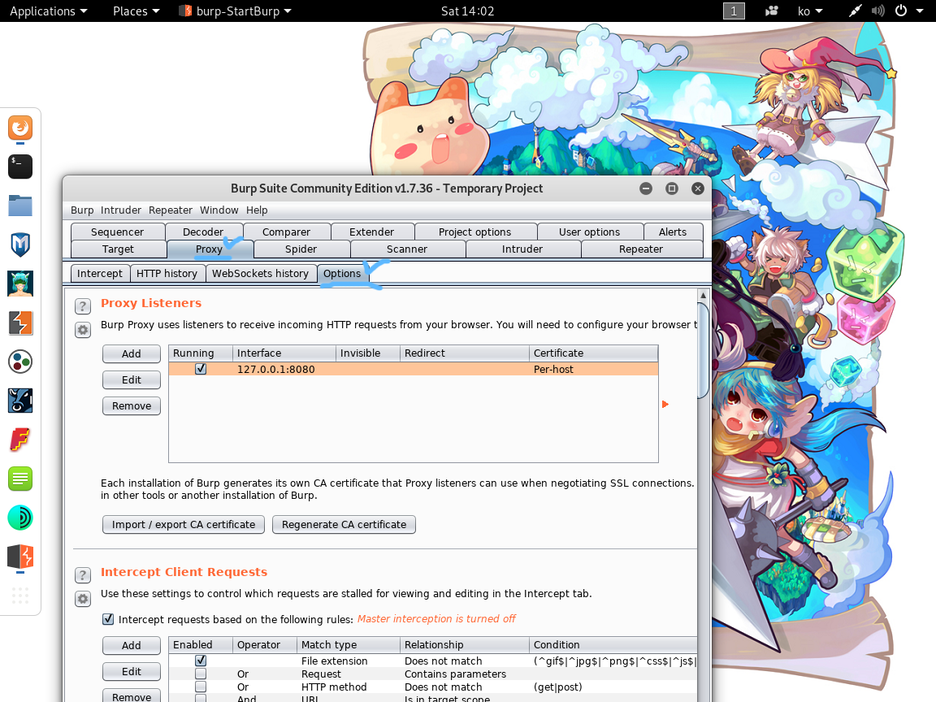This screenshot has height=702, width=936.
Task: Open the green notes dock icon
Action: [20, 479]
